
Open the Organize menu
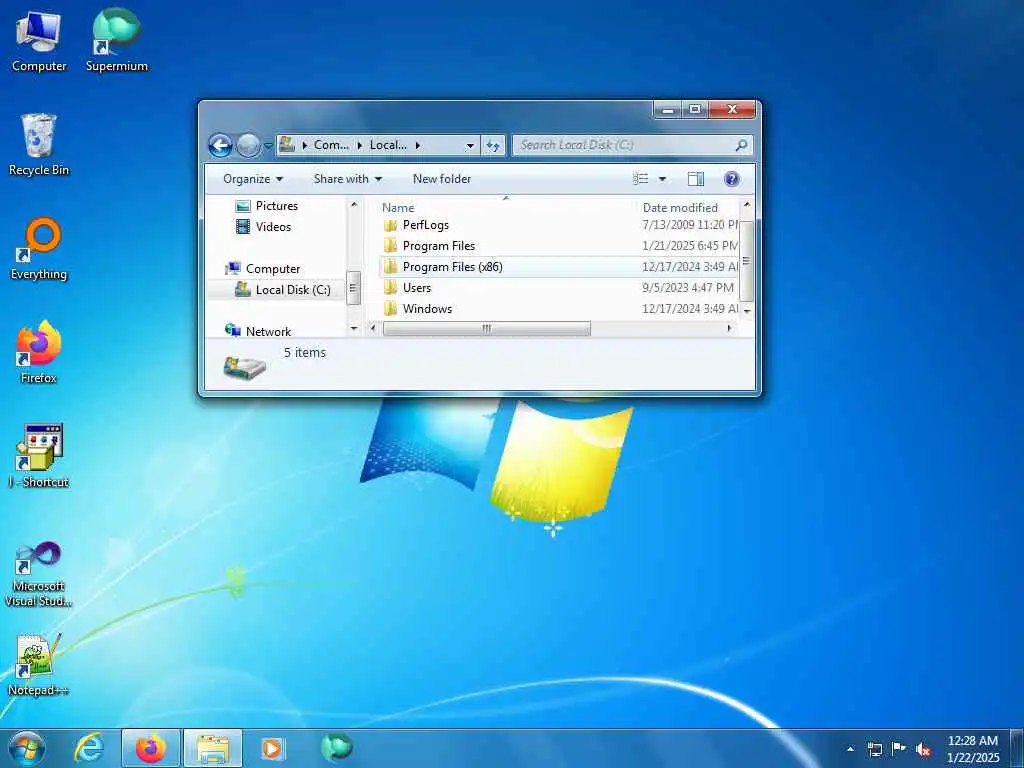point(253,179)
